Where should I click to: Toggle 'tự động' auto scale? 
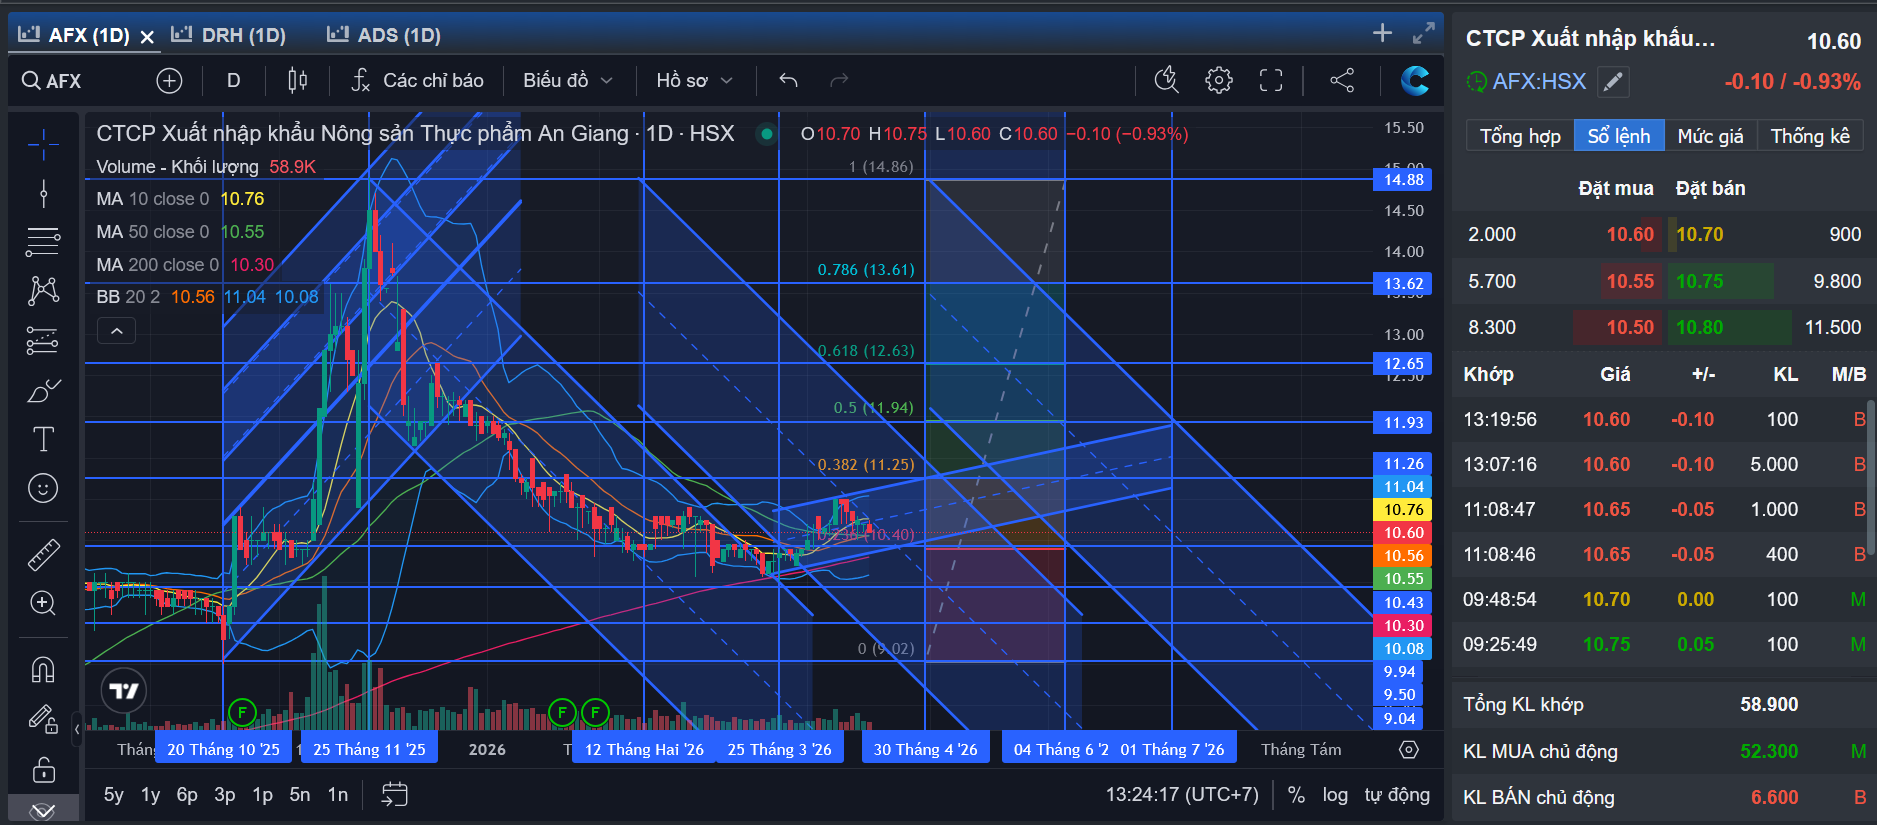point(1397,795)
